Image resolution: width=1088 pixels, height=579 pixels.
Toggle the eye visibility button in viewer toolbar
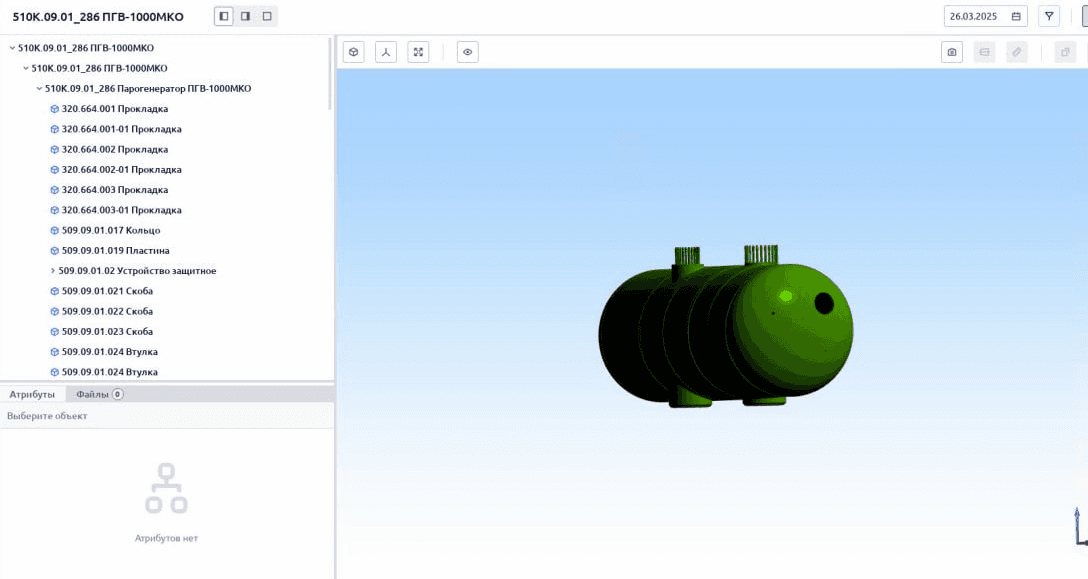pos(468,52)
